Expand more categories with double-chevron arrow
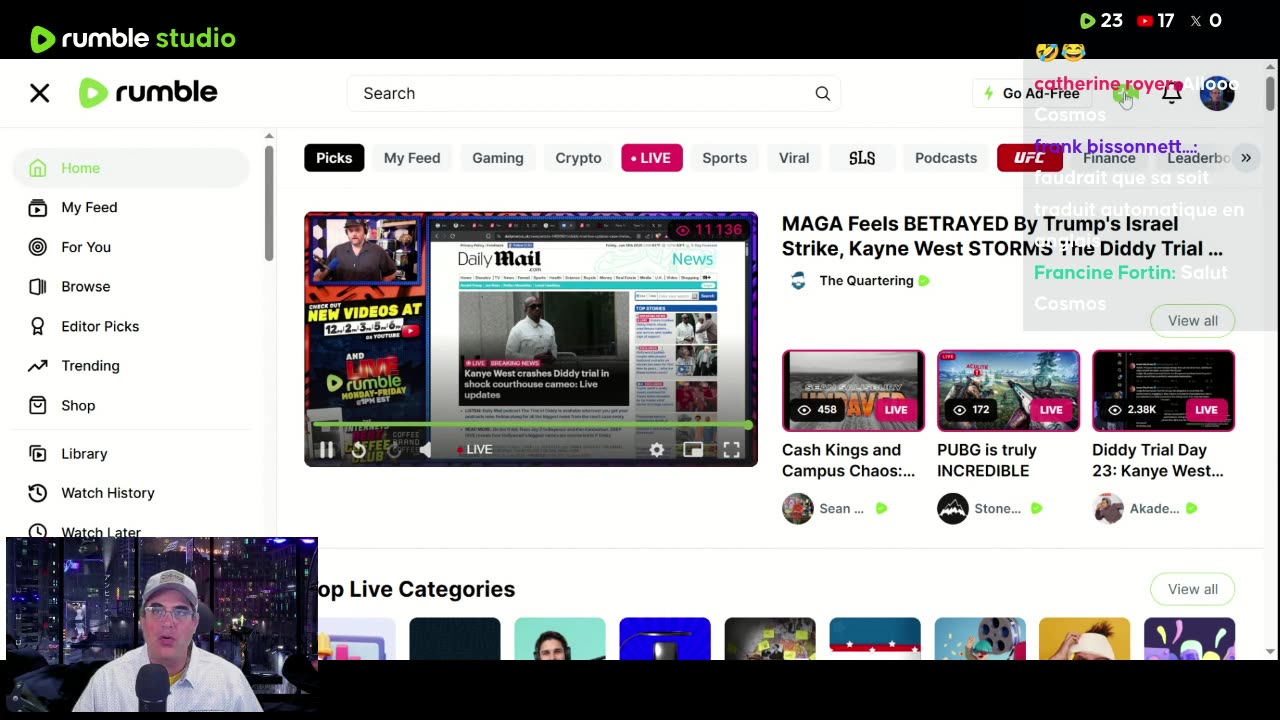The width and height of the screenshot is (1280, 720). pos(1246,158)
